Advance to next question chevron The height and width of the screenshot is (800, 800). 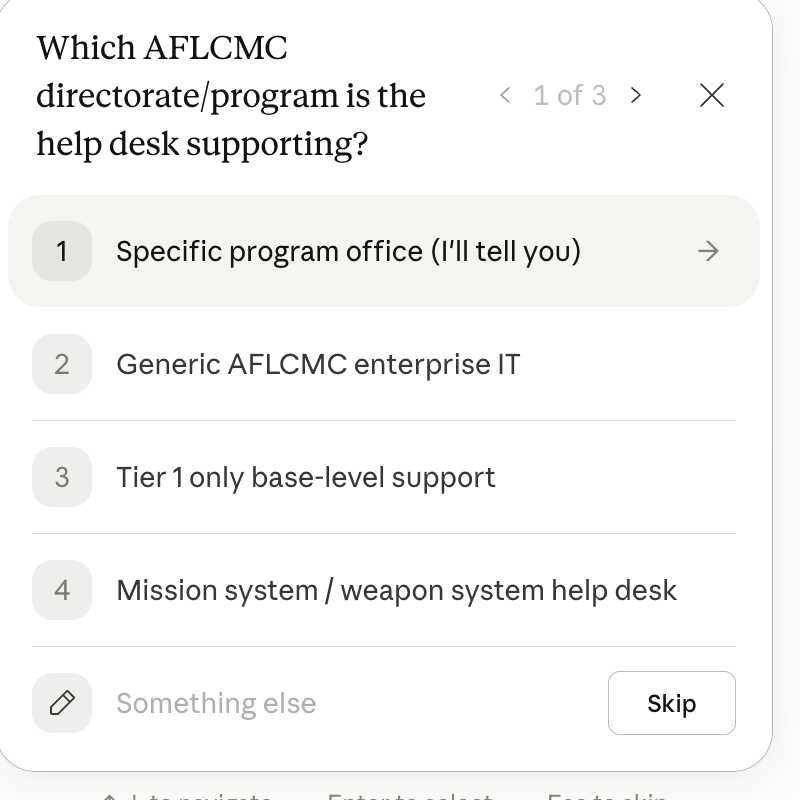pos(636,95)
